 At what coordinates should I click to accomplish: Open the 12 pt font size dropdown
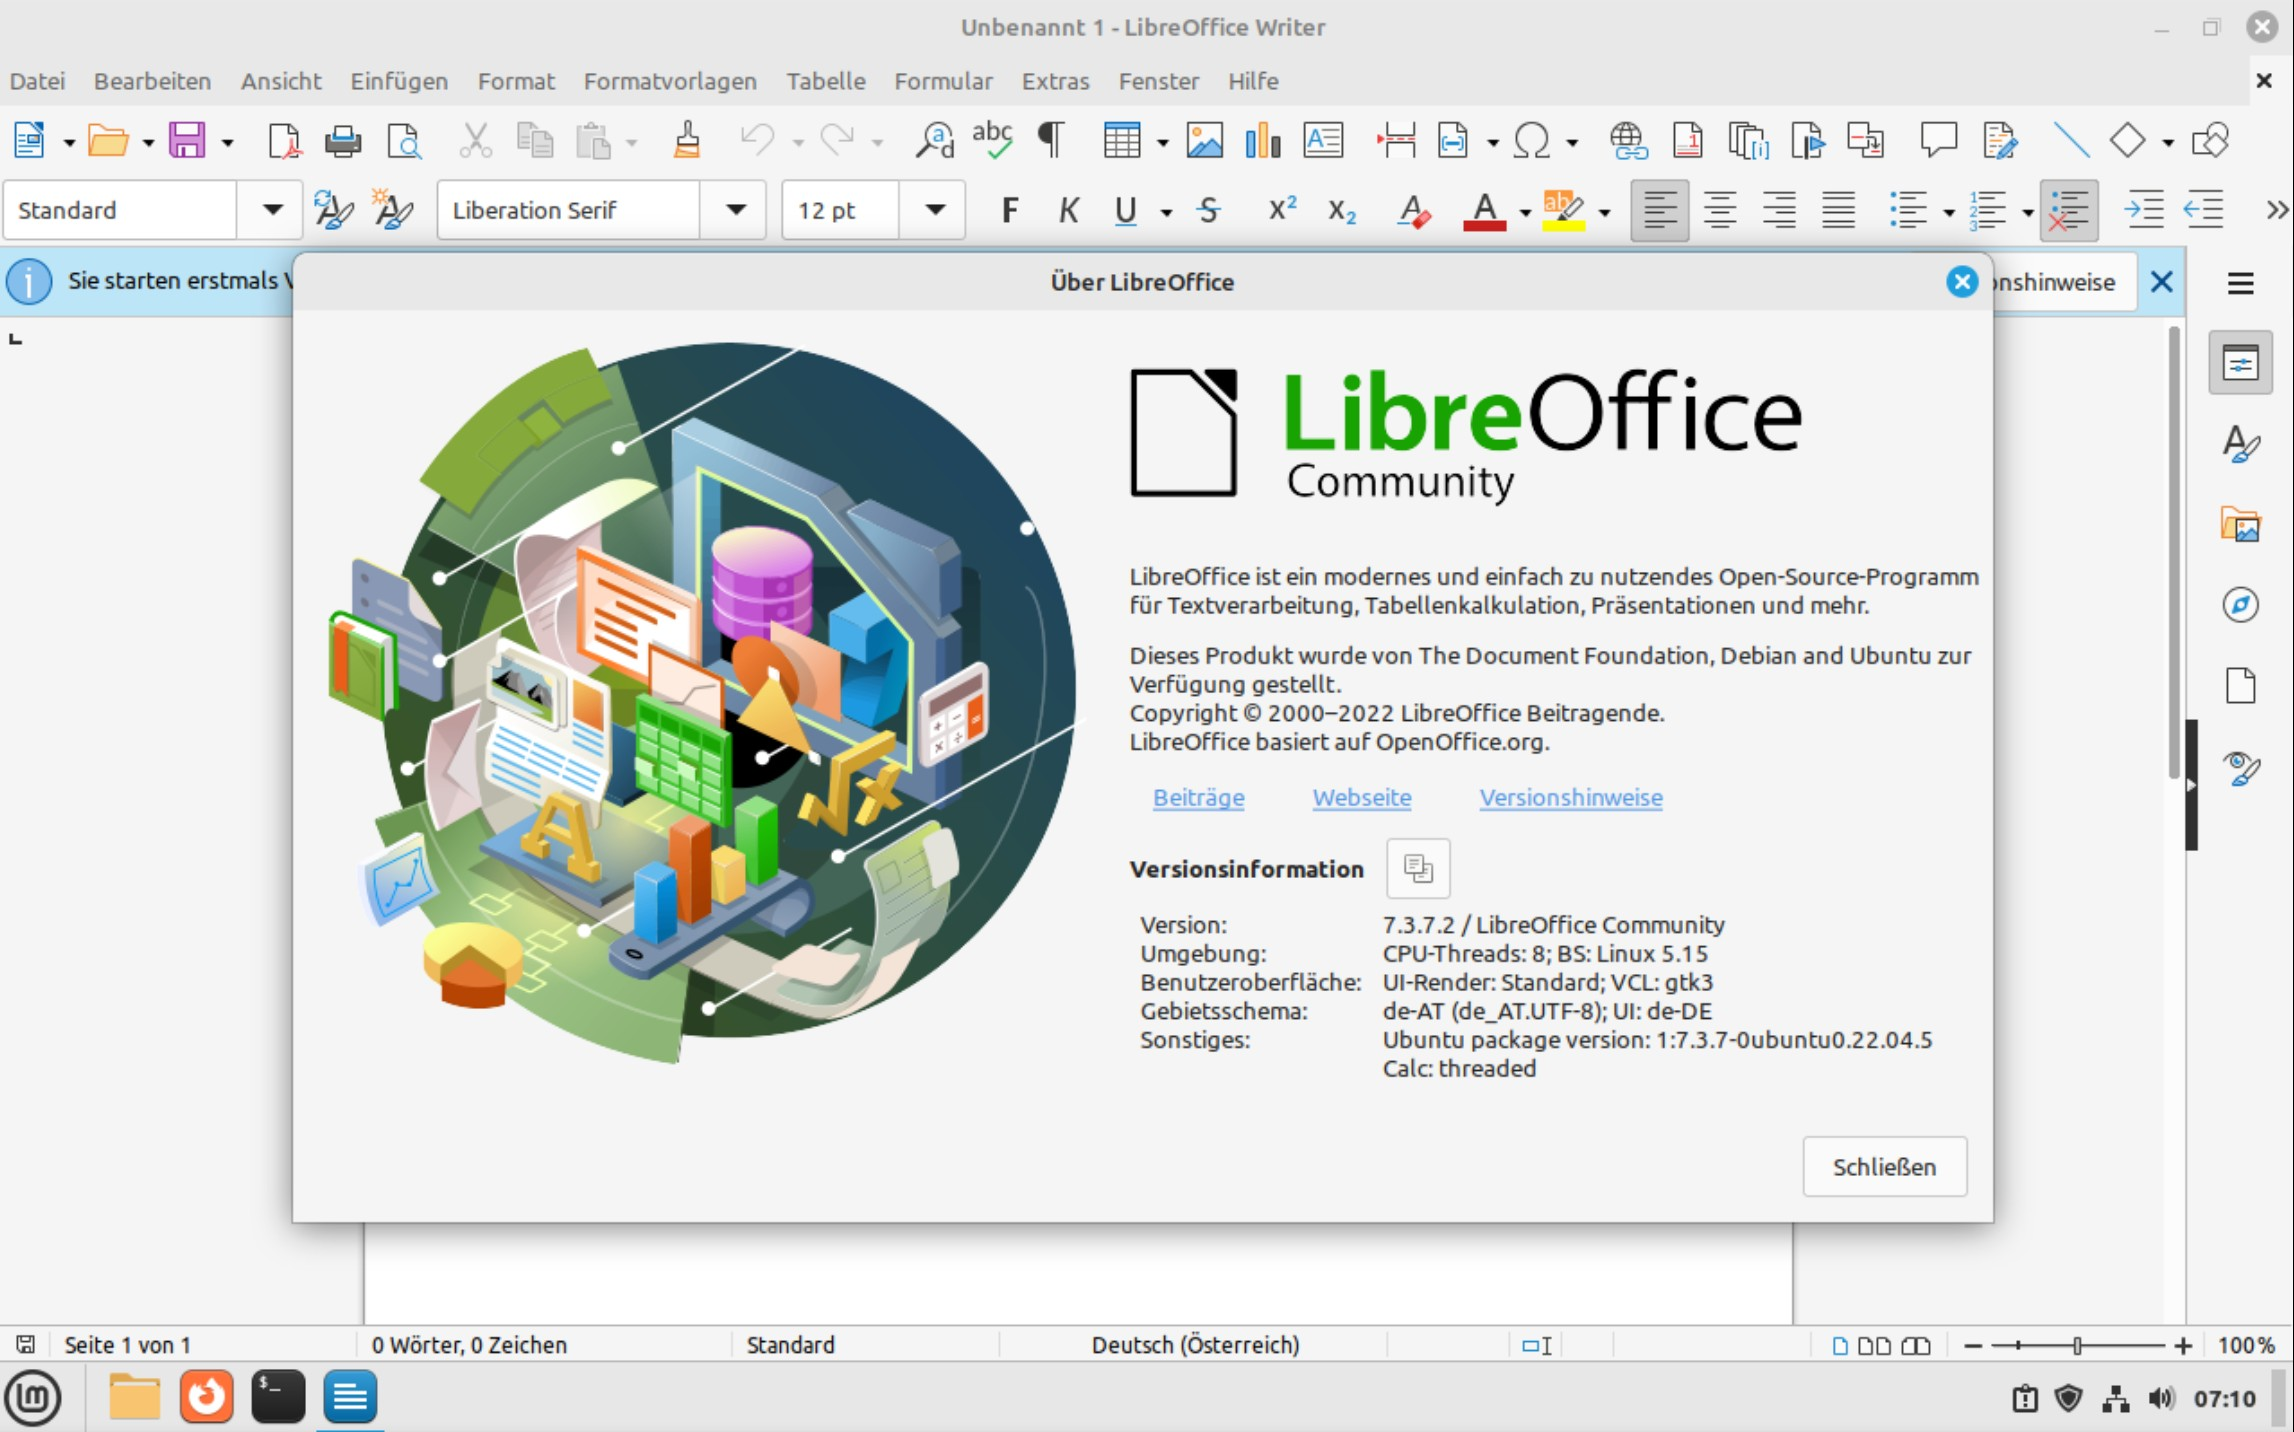935,210
